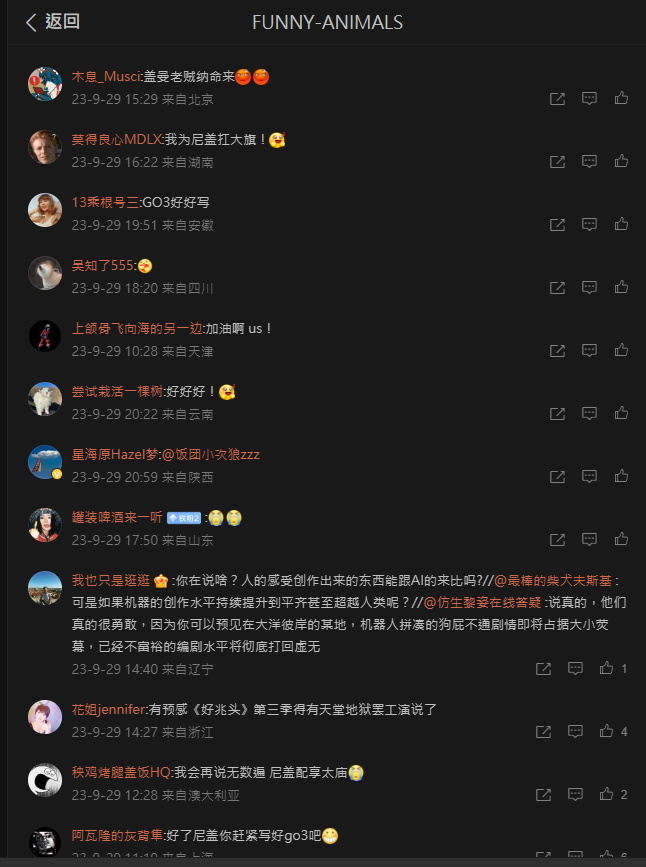Reply to 上颌骨飞向海的另一边's comment
The height and width of the screenshot is (867, 646).
pos(589,351)
